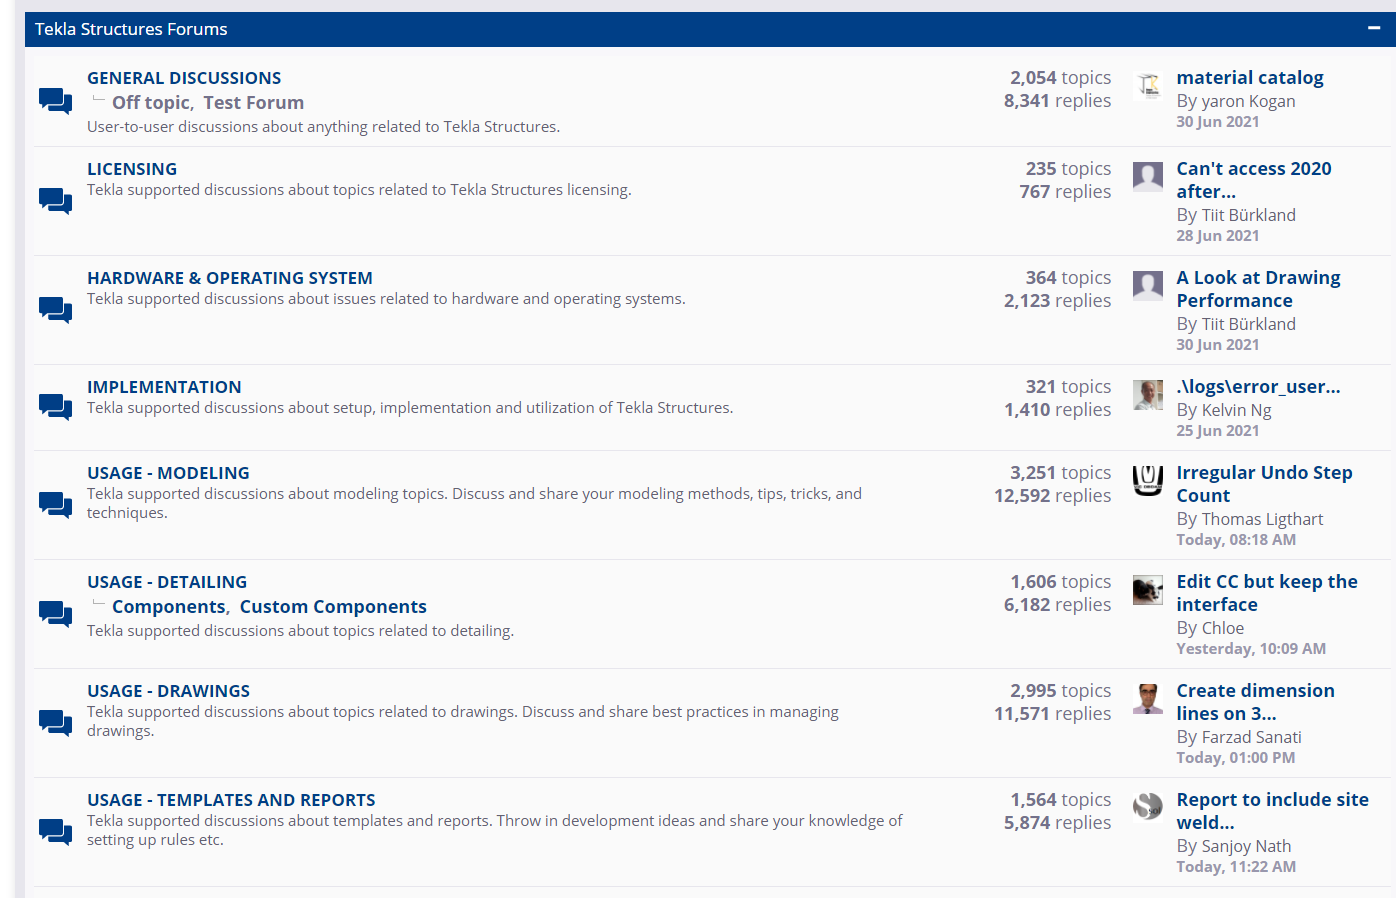This screenshot has width=1396, height=898.
Task: Click the Licensing forum chat icon
Action: click(x=55, y=201)
